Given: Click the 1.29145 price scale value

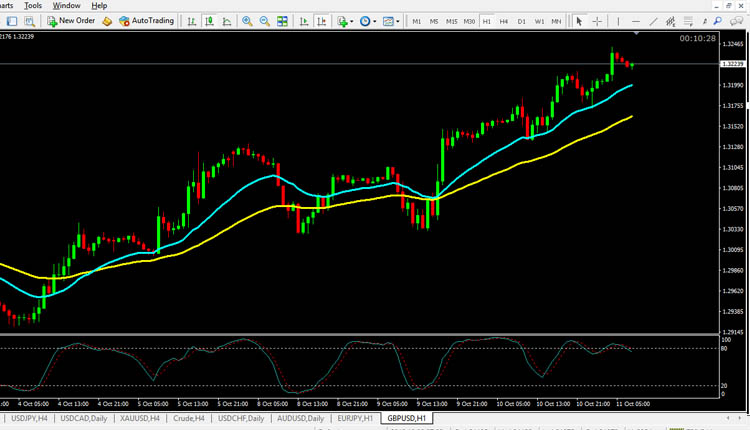Looking at the screenshot, I should click(x=733, y=332).
